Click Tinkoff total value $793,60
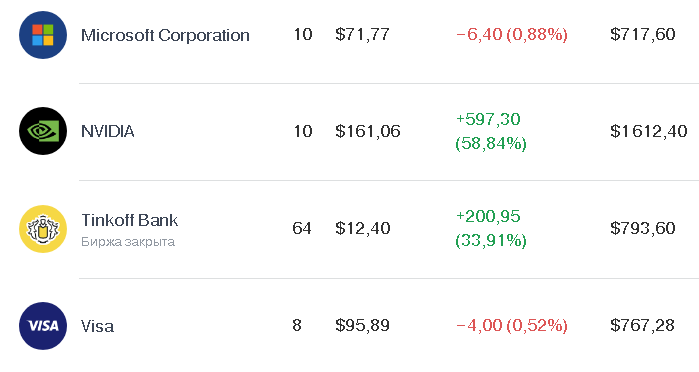The width and height of the screenshot is (699, 372). [x=643, y=228]
